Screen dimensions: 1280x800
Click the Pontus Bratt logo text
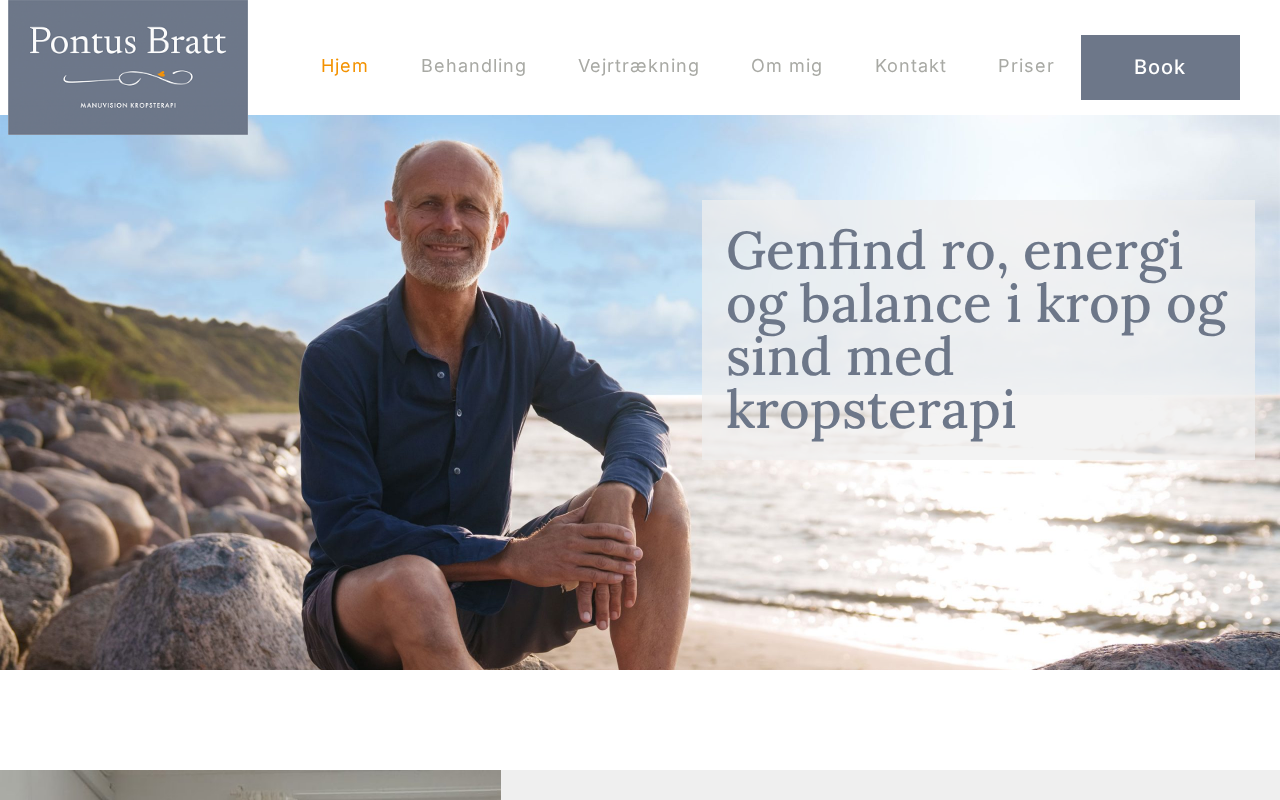(x=128, y=42)
